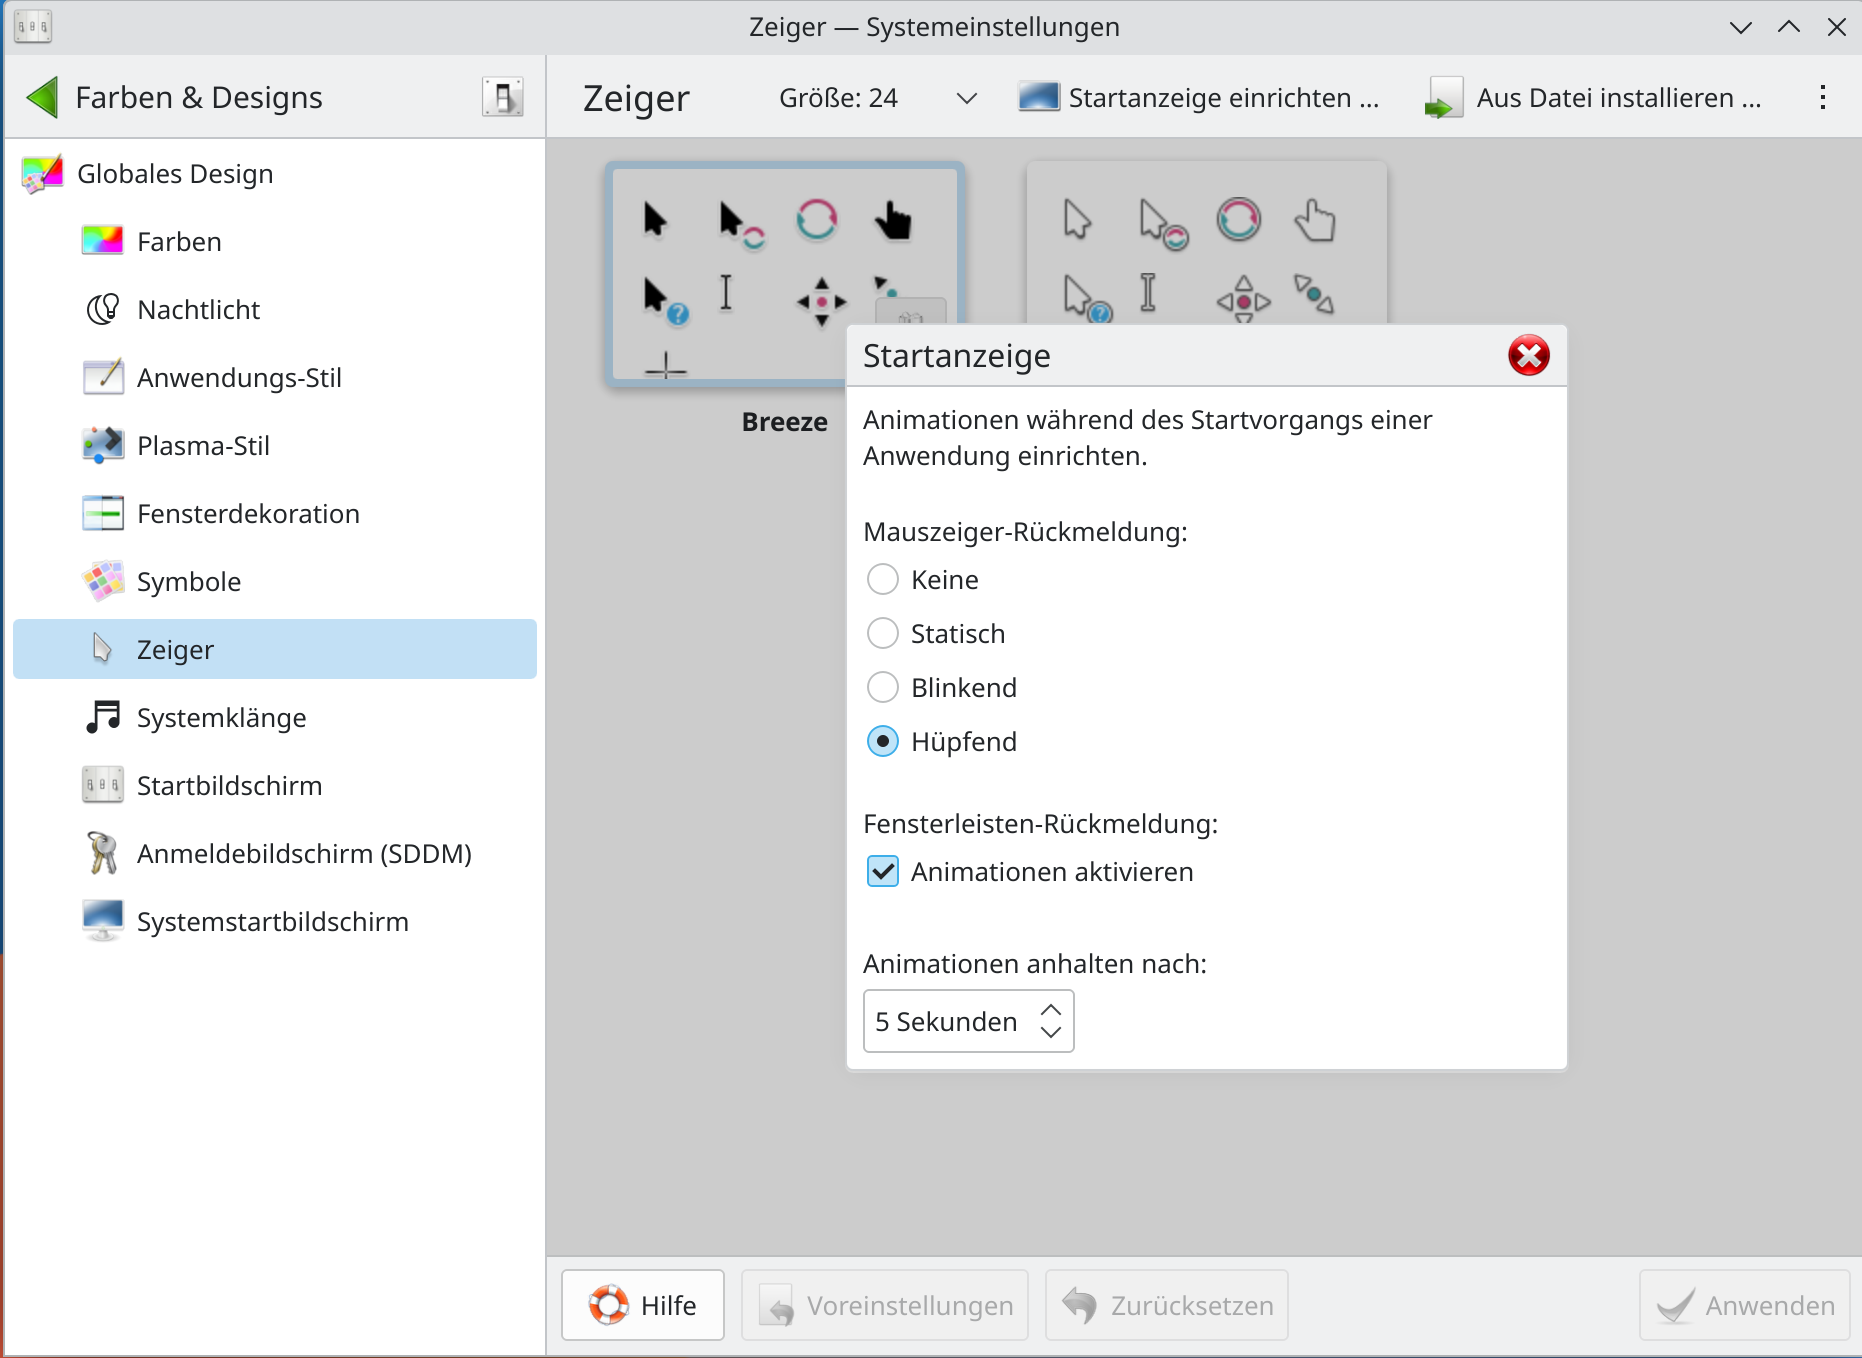The image size is (1862, 1358).
Task: Select the light cursor theme thumbnail
Action: 1207,243
